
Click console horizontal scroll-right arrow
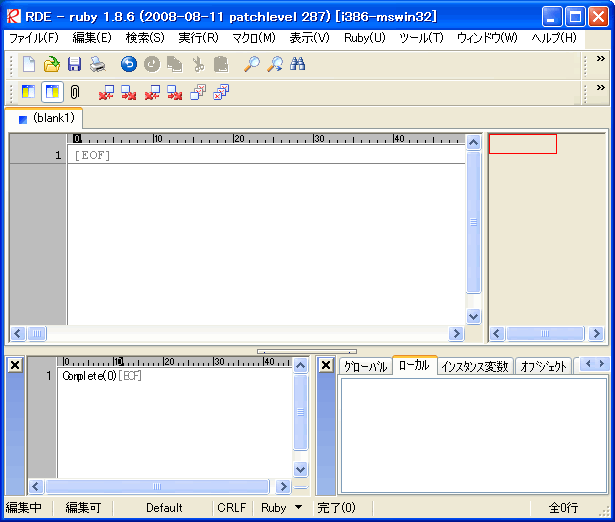[282, 487]
